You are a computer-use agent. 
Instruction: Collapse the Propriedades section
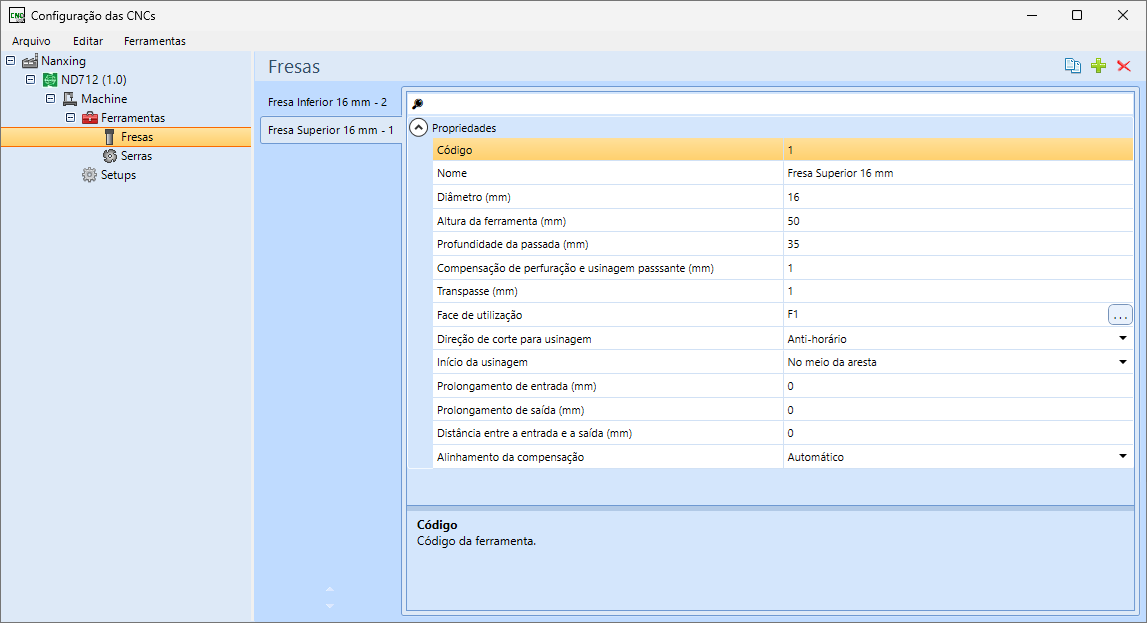tap(418, 128)
